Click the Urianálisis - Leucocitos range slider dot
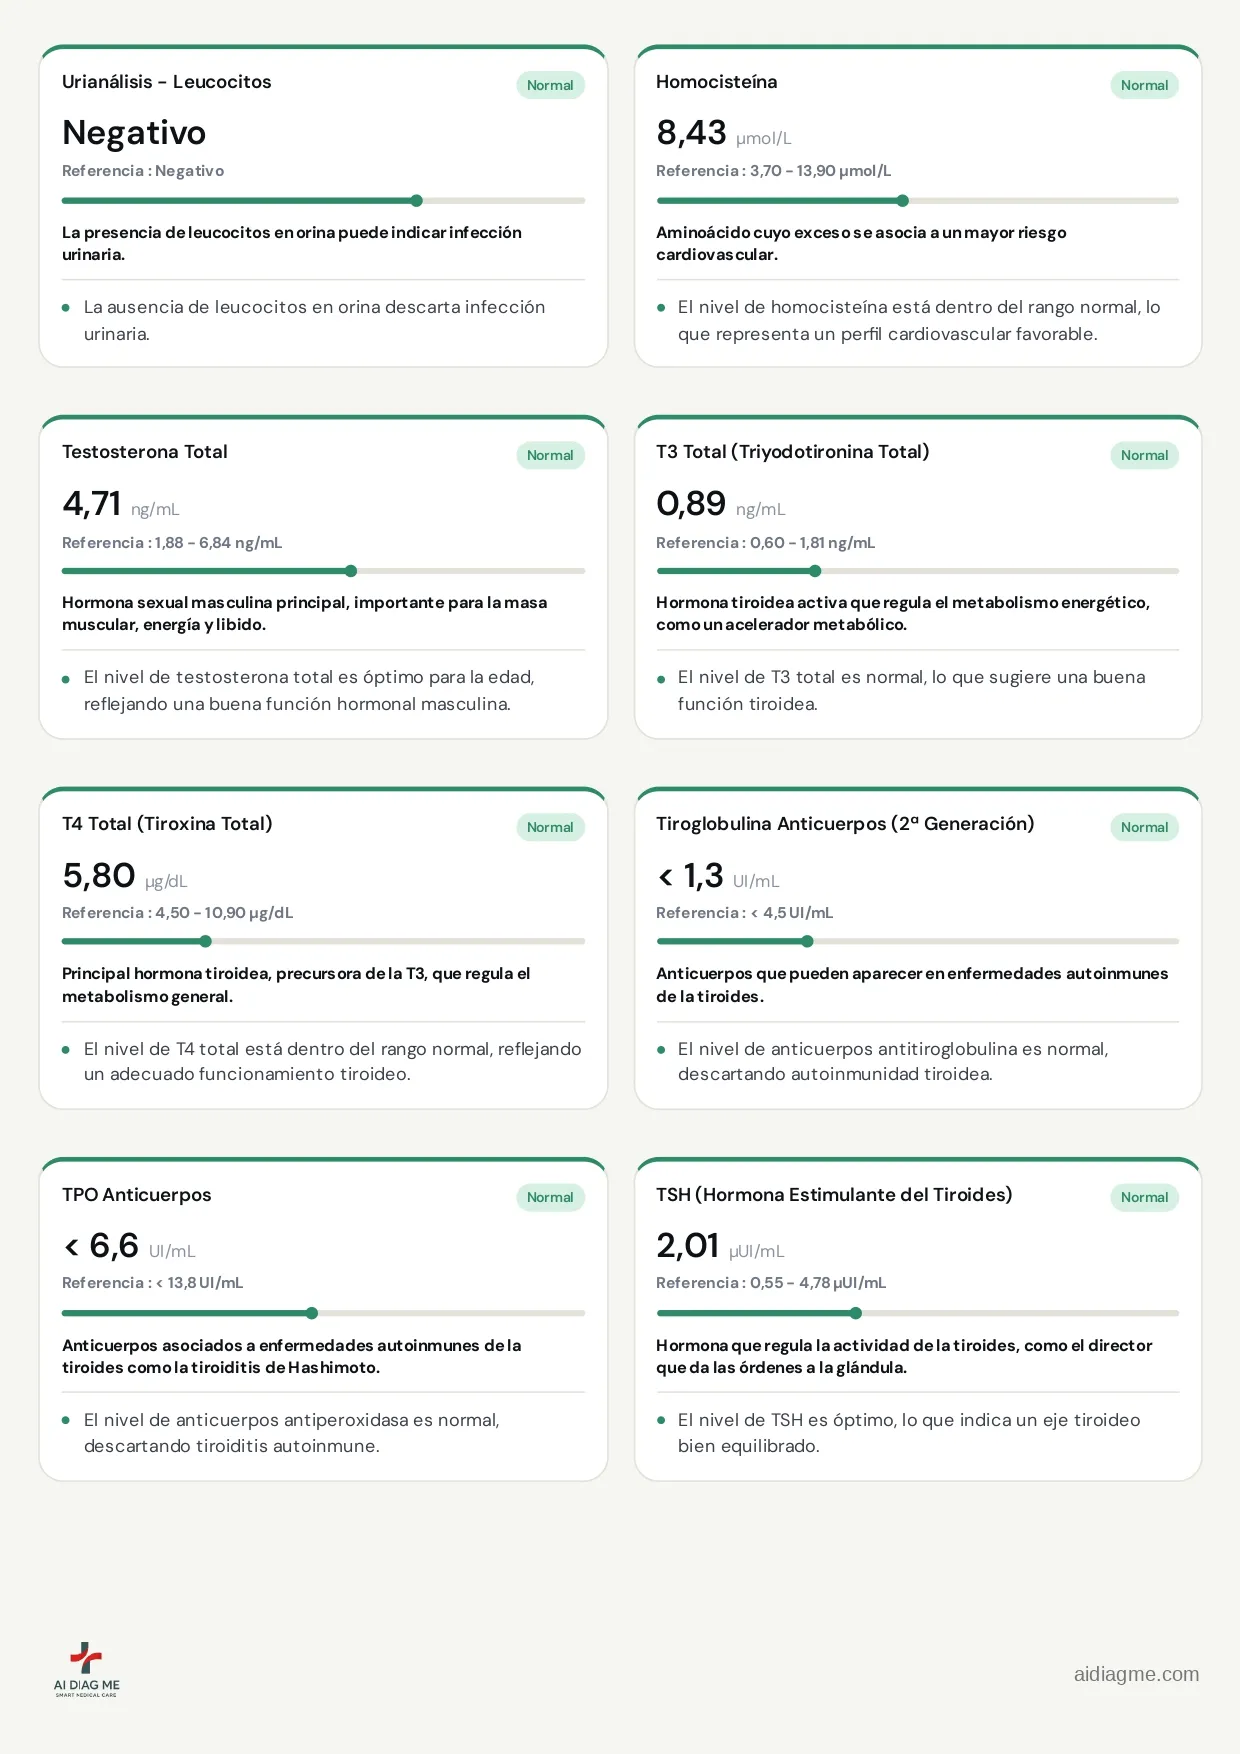 417,201
